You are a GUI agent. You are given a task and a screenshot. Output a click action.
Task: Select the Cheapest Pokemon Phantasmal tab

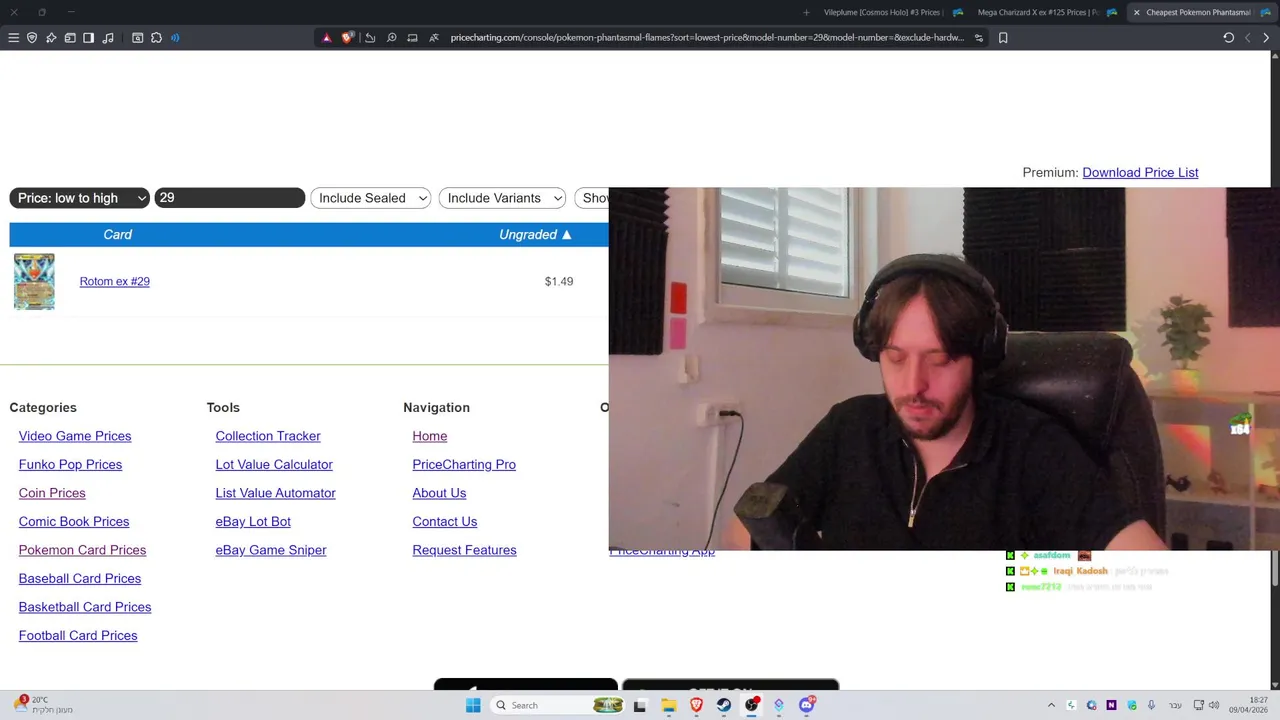tap(1197, 12)
